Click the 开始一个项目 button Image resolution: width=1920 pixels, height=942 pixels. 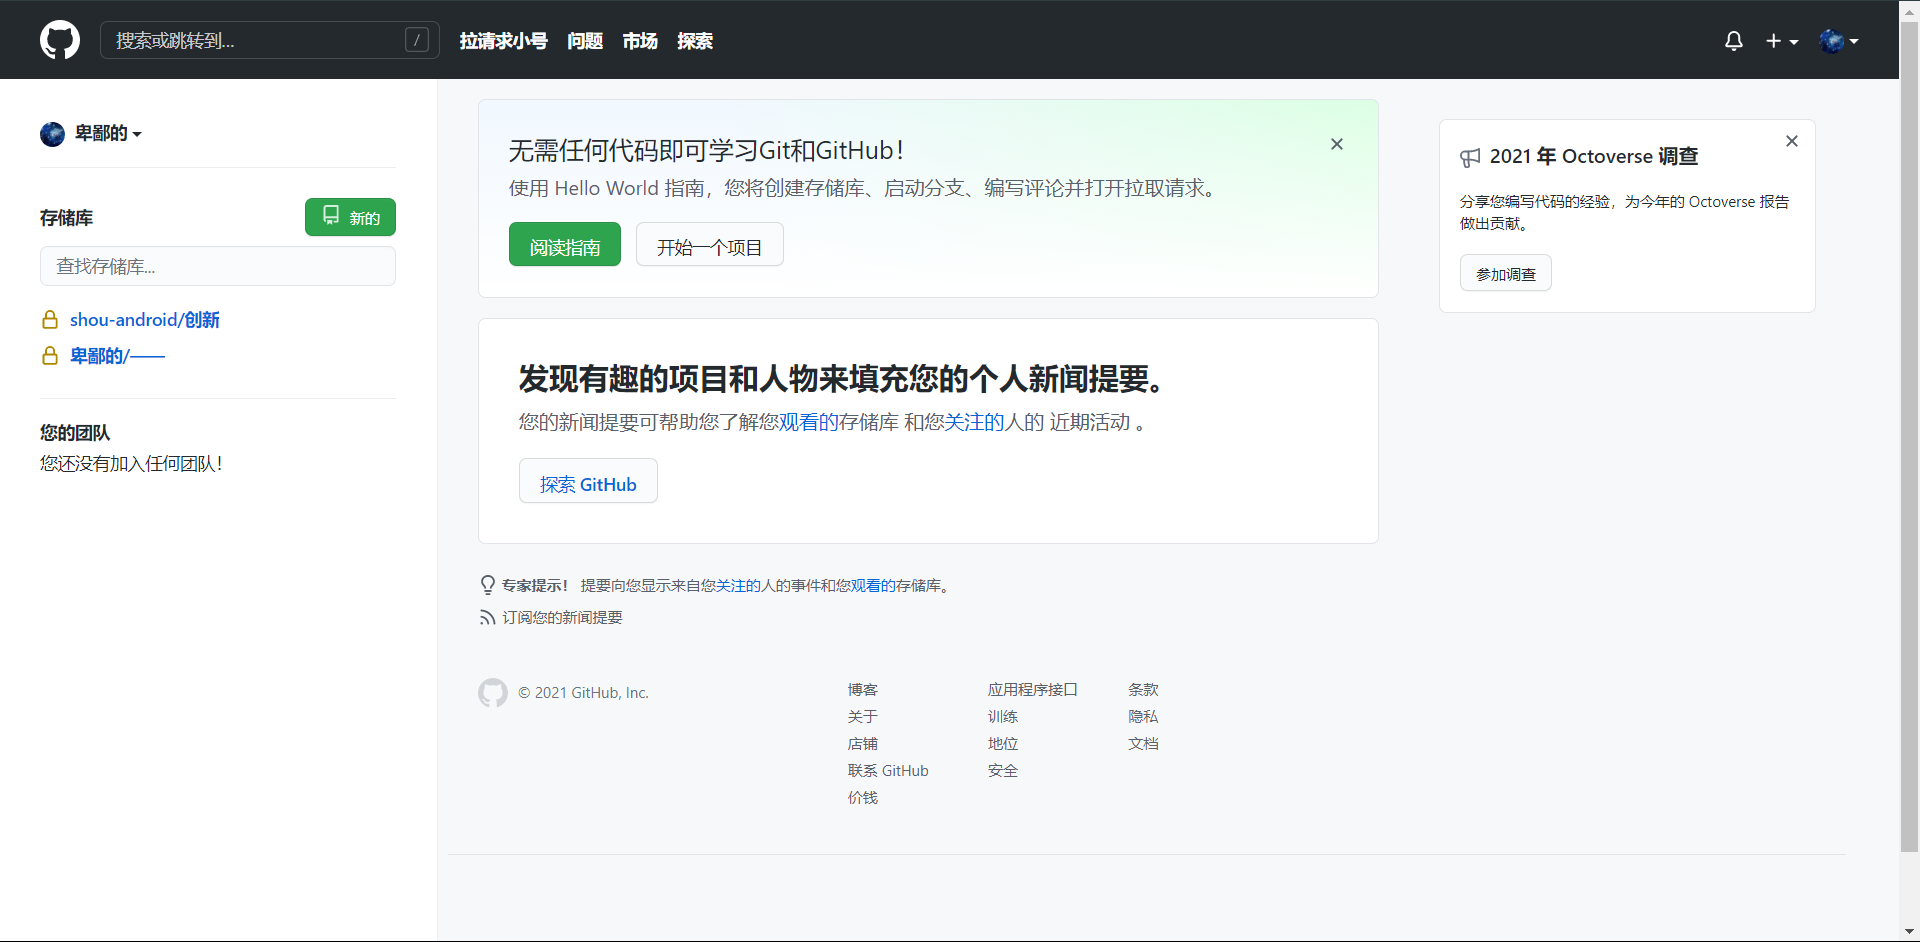pyautogui.click(x=710, y=245)
